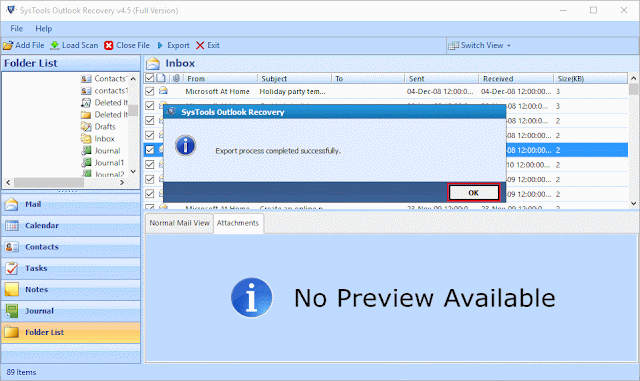Toggle the checkbox in the second email row
Viewport: 640px width, 381px height.
pyautogui.click(x=150, y=106)
